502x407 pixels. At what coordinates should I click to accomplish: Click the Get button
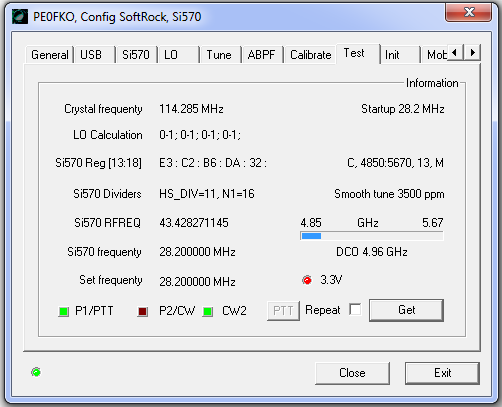click(406, 310)
